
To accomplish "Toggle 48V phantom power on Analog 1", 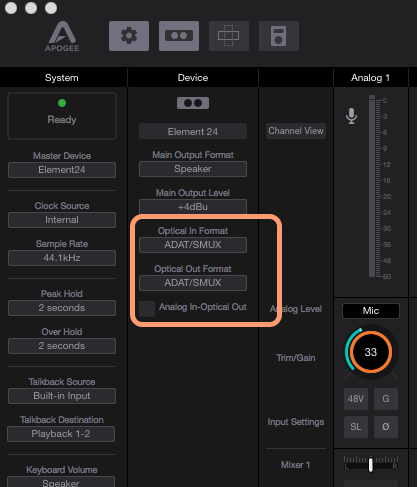I will 356,399.
